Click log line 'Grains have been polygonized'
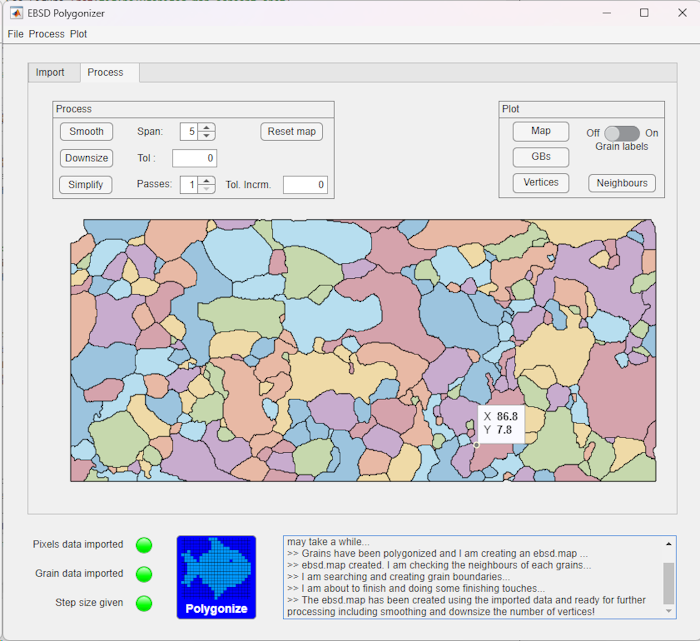700x641 pixels. click(x=438, y=554)
